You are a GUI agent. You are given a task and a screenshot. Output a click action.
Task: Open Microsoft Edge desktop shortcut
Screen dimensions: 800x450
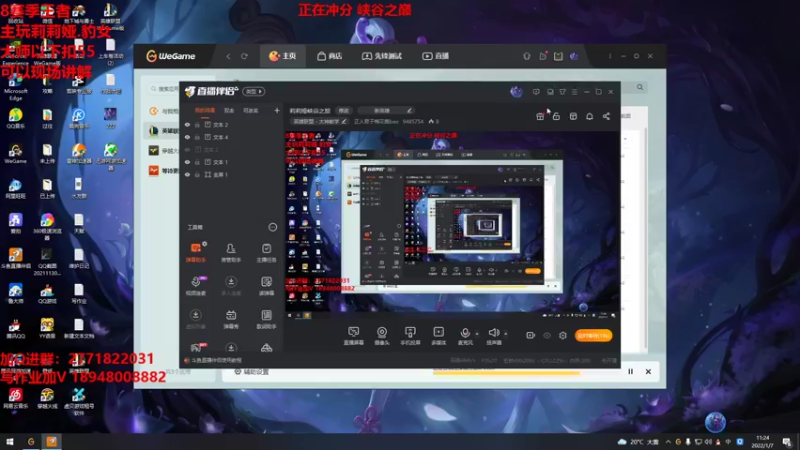15,85
